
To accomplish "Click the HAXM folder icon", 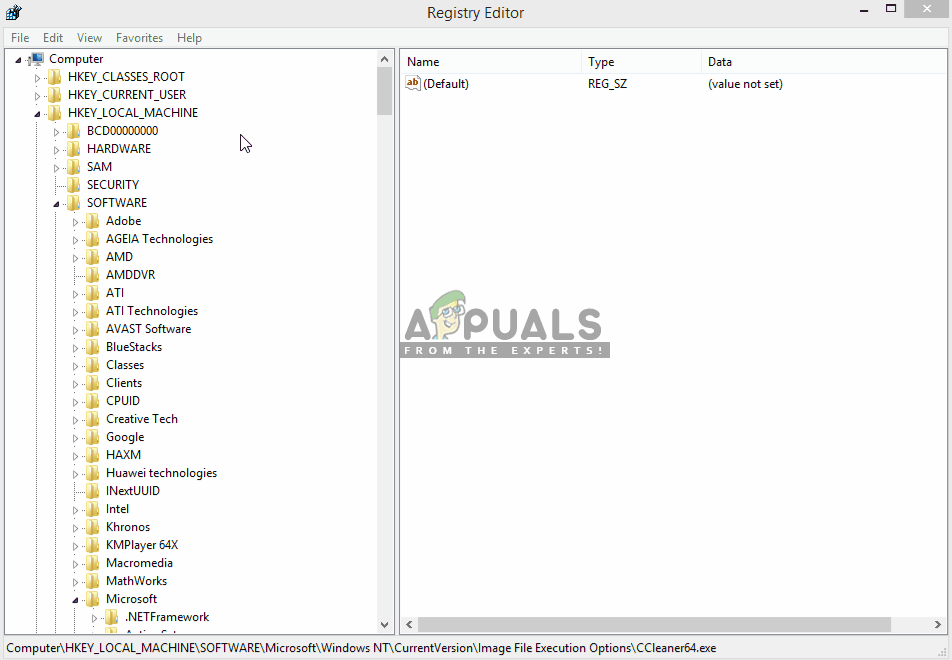I will click(x=92, y=455).
